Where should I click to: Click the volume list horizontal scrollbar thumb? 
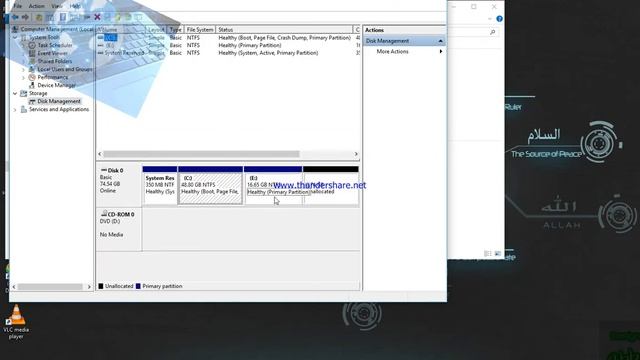pos(201,154)
